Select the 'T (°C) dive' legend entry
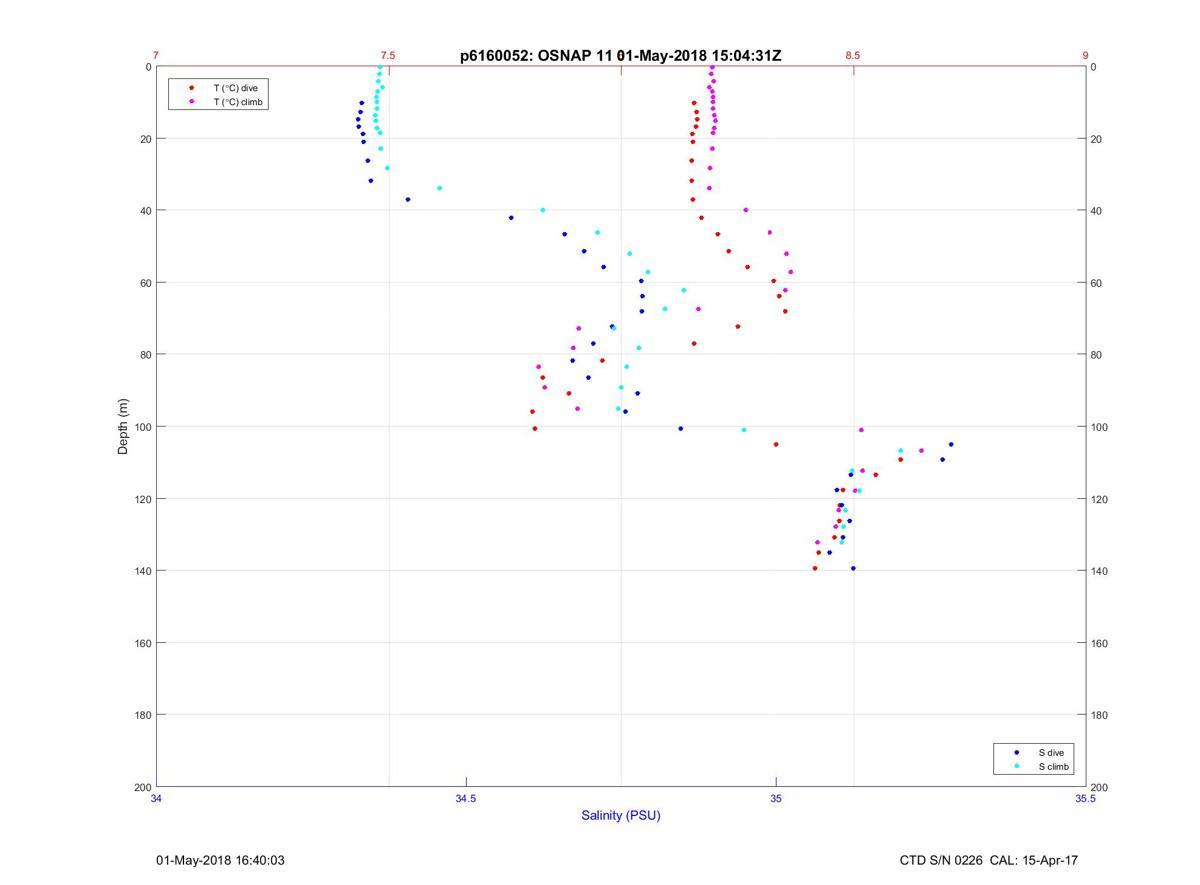This screenshot has width=1200, height=885. coord(235,88)
